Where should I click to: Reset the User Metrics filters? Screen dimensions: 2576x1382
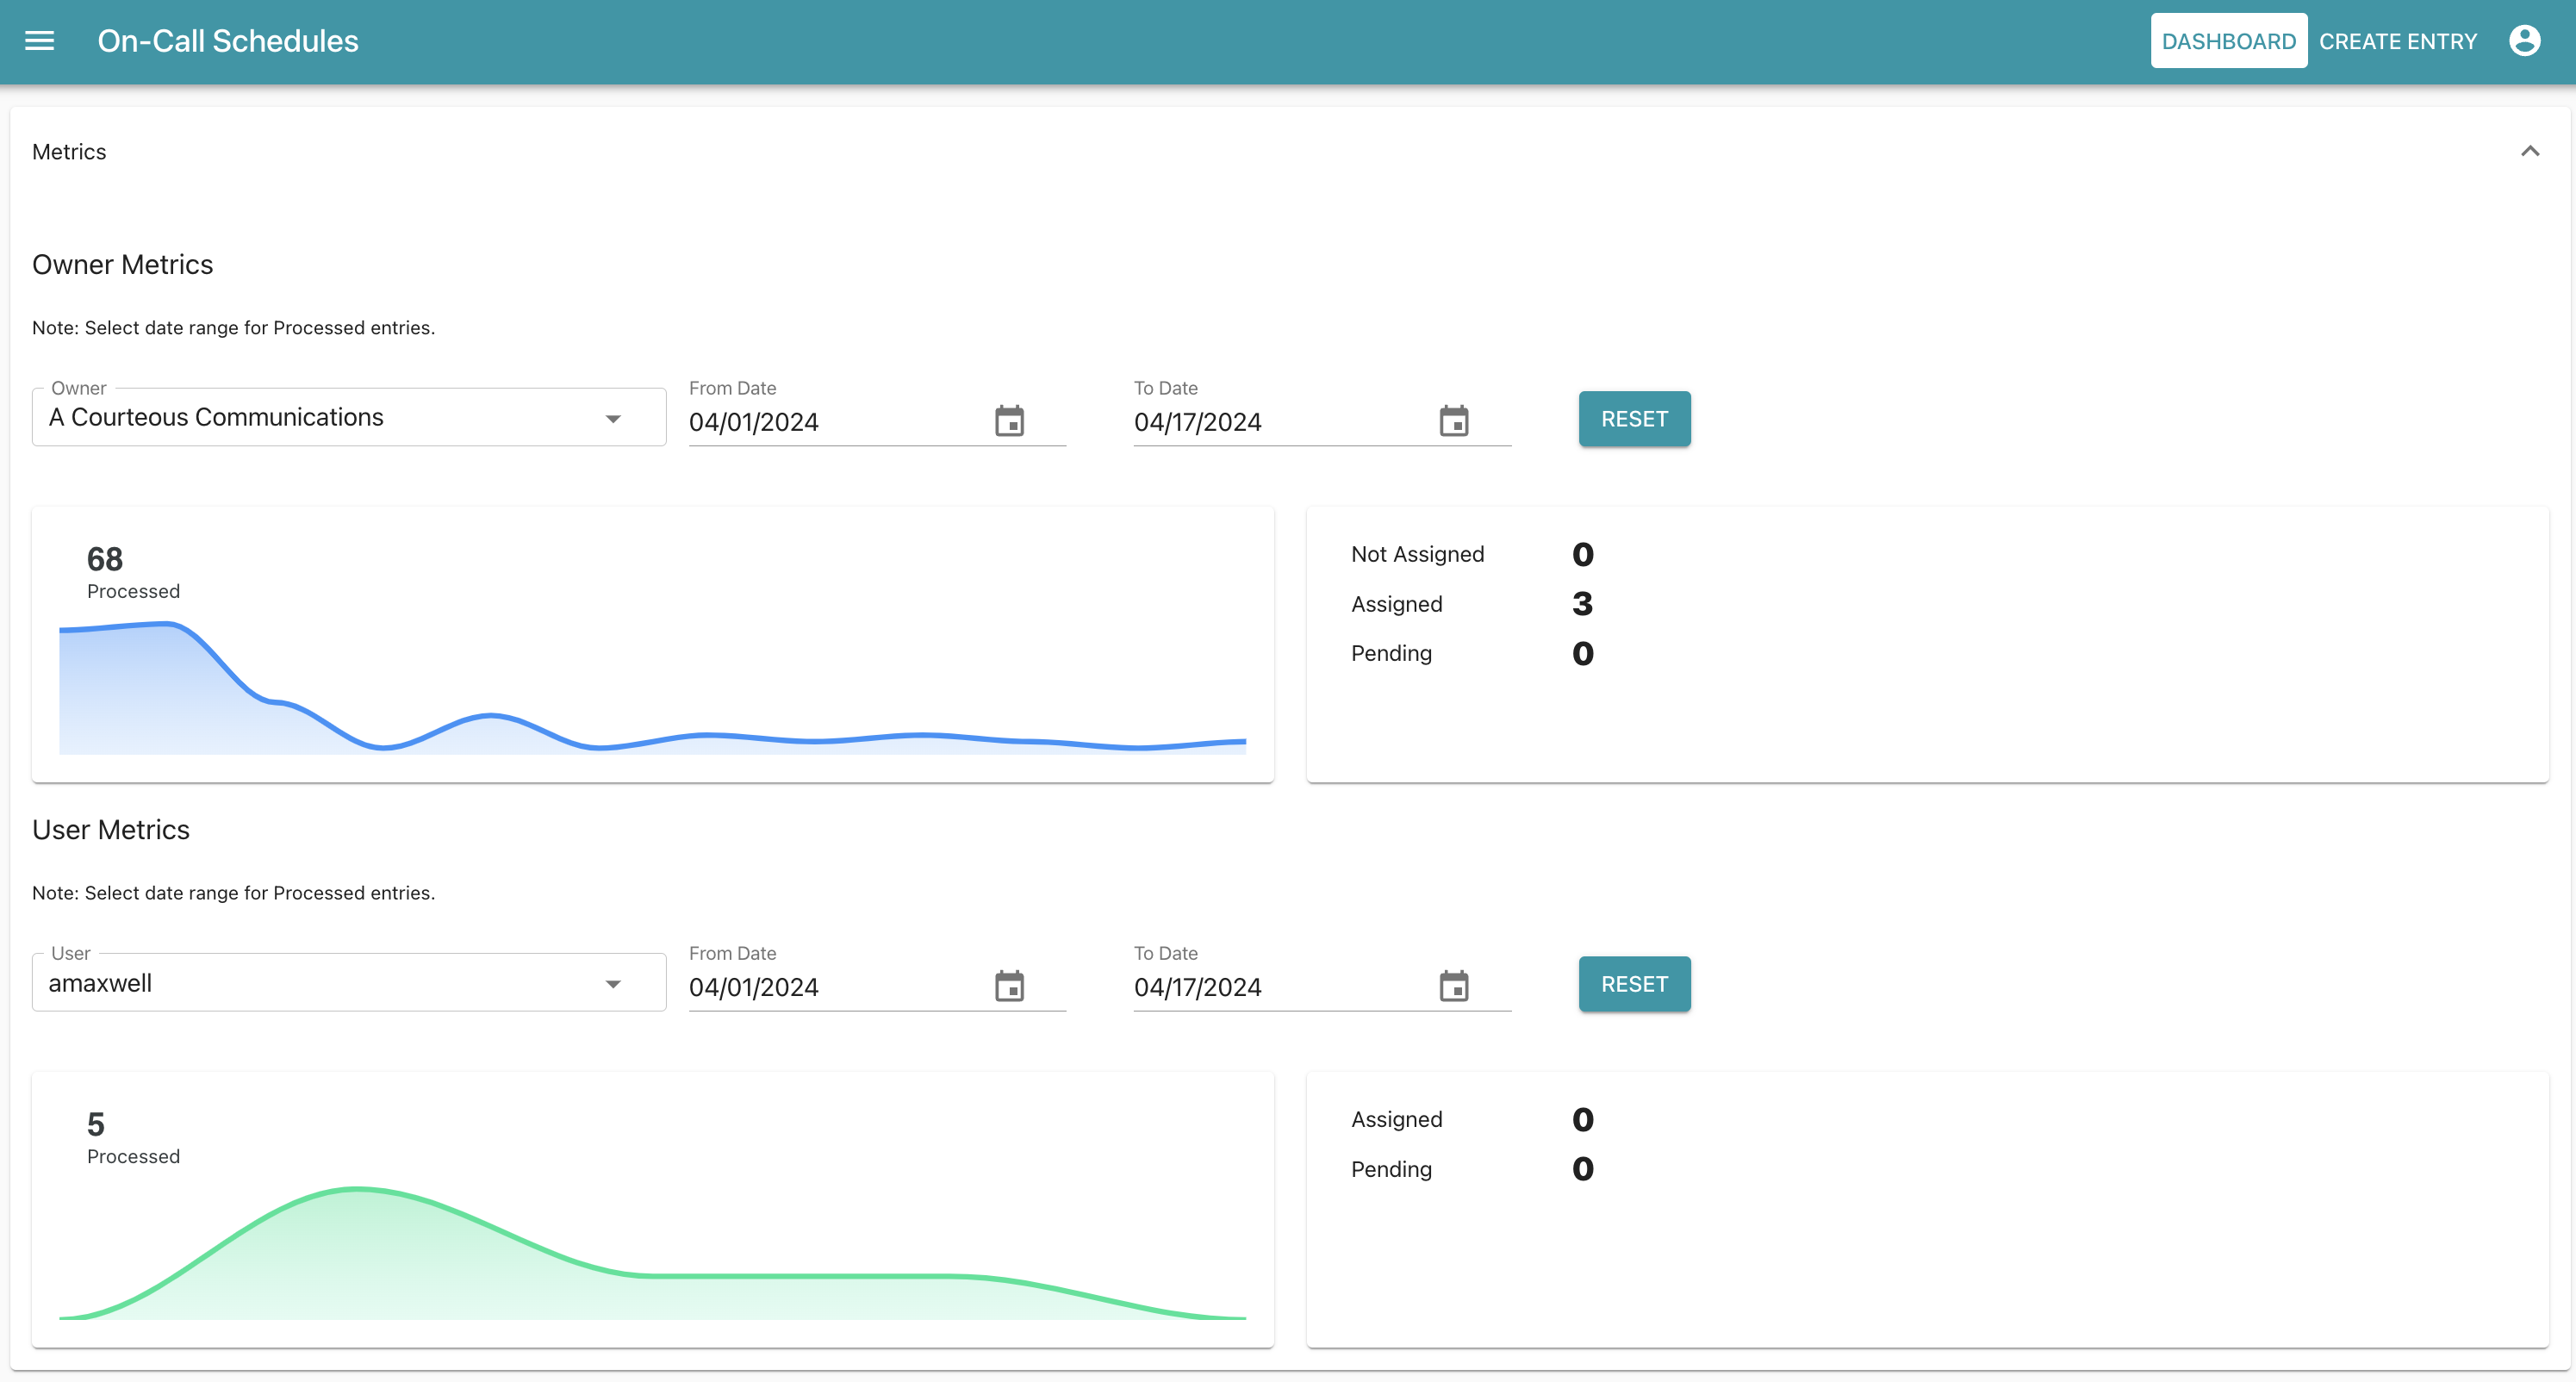click(1634, 984)
